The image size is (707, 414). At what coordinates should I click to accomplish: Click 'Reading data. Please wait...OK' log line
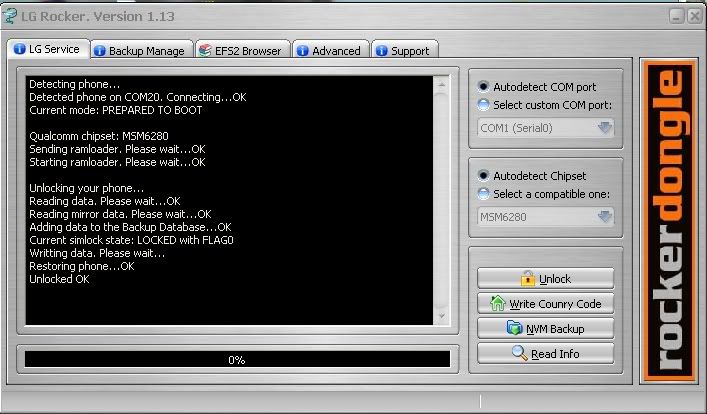[105, 201]
